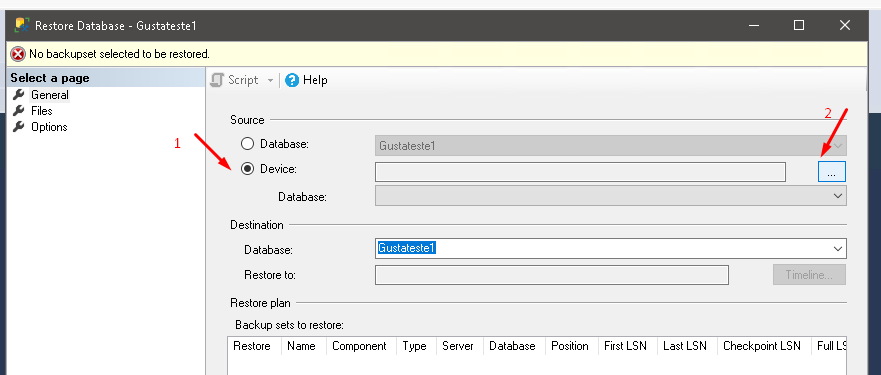Expand the Database dropdown under Device
Viewport: 881px width, 375px height.
coord(838,196)
